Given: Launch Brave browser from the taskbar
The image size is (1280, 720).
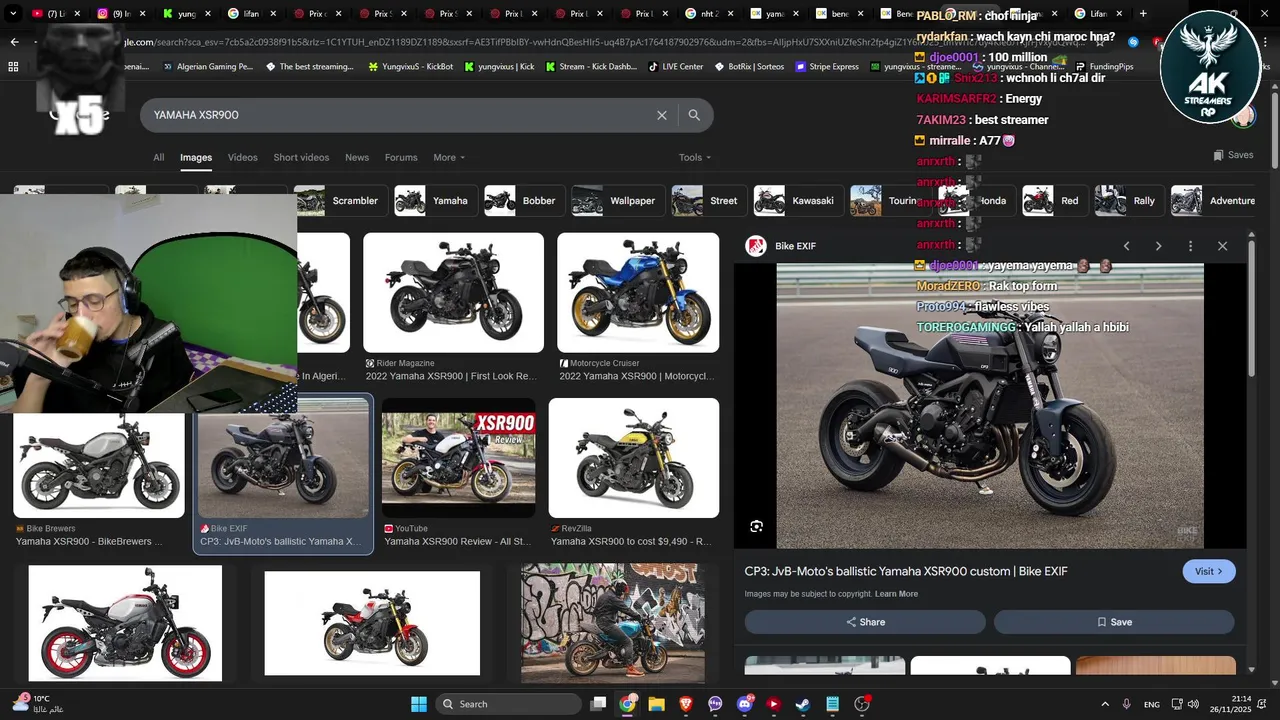Looking at the screenshot, I should [686, 704].
